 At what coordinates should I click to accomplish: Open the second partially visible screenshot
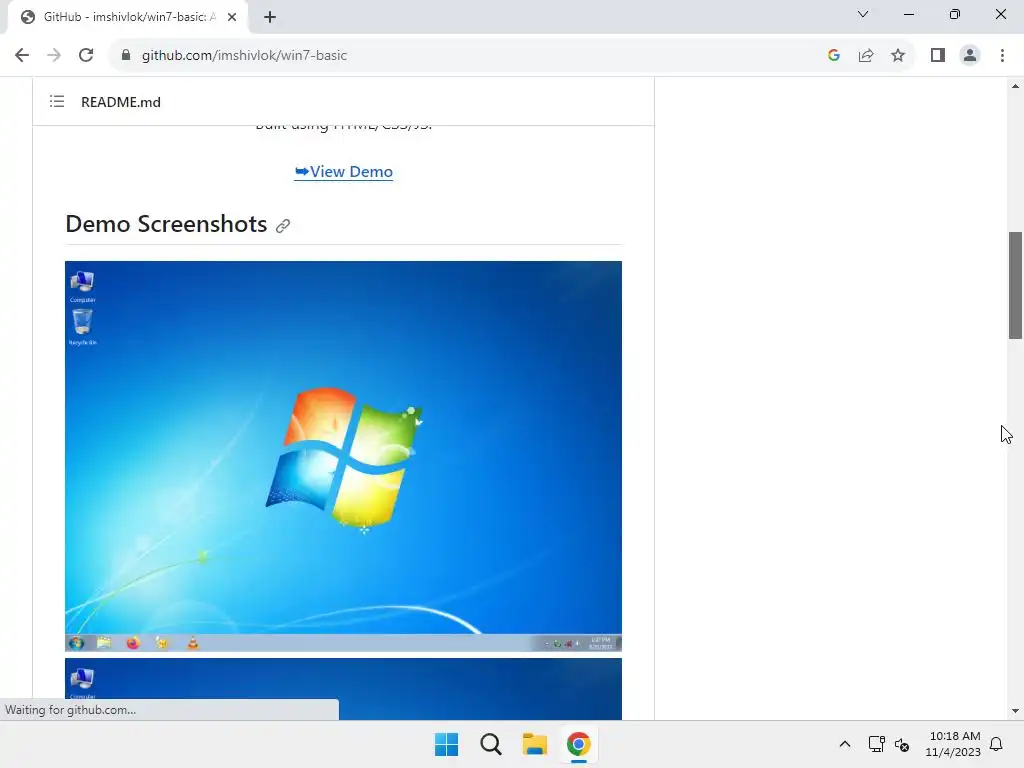[344, 688]
